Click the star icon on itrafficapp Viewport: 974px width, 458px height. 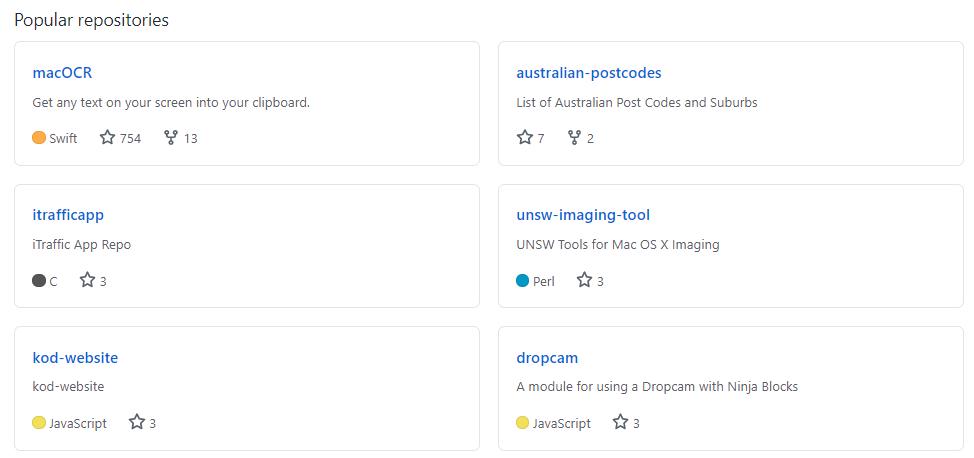(87, 281)
